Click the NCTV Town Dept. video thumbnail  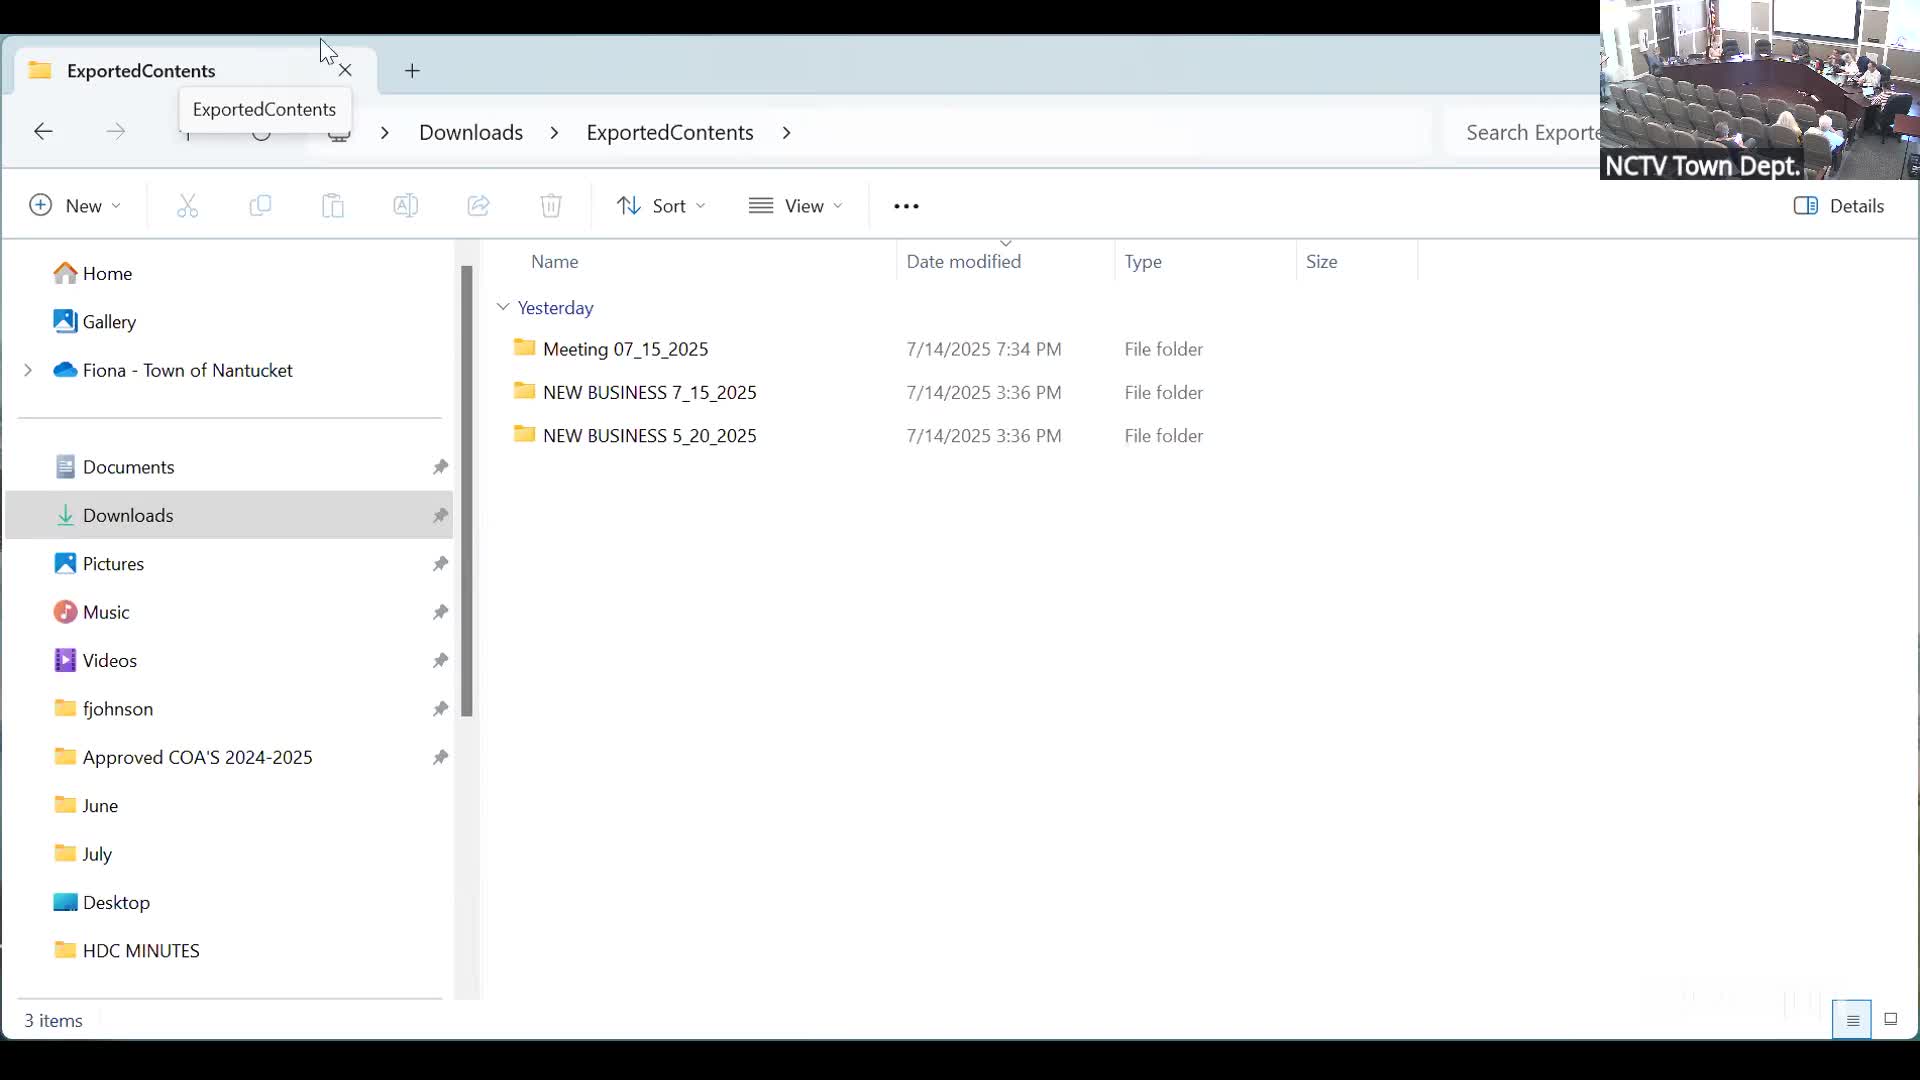pos(1760,90)
